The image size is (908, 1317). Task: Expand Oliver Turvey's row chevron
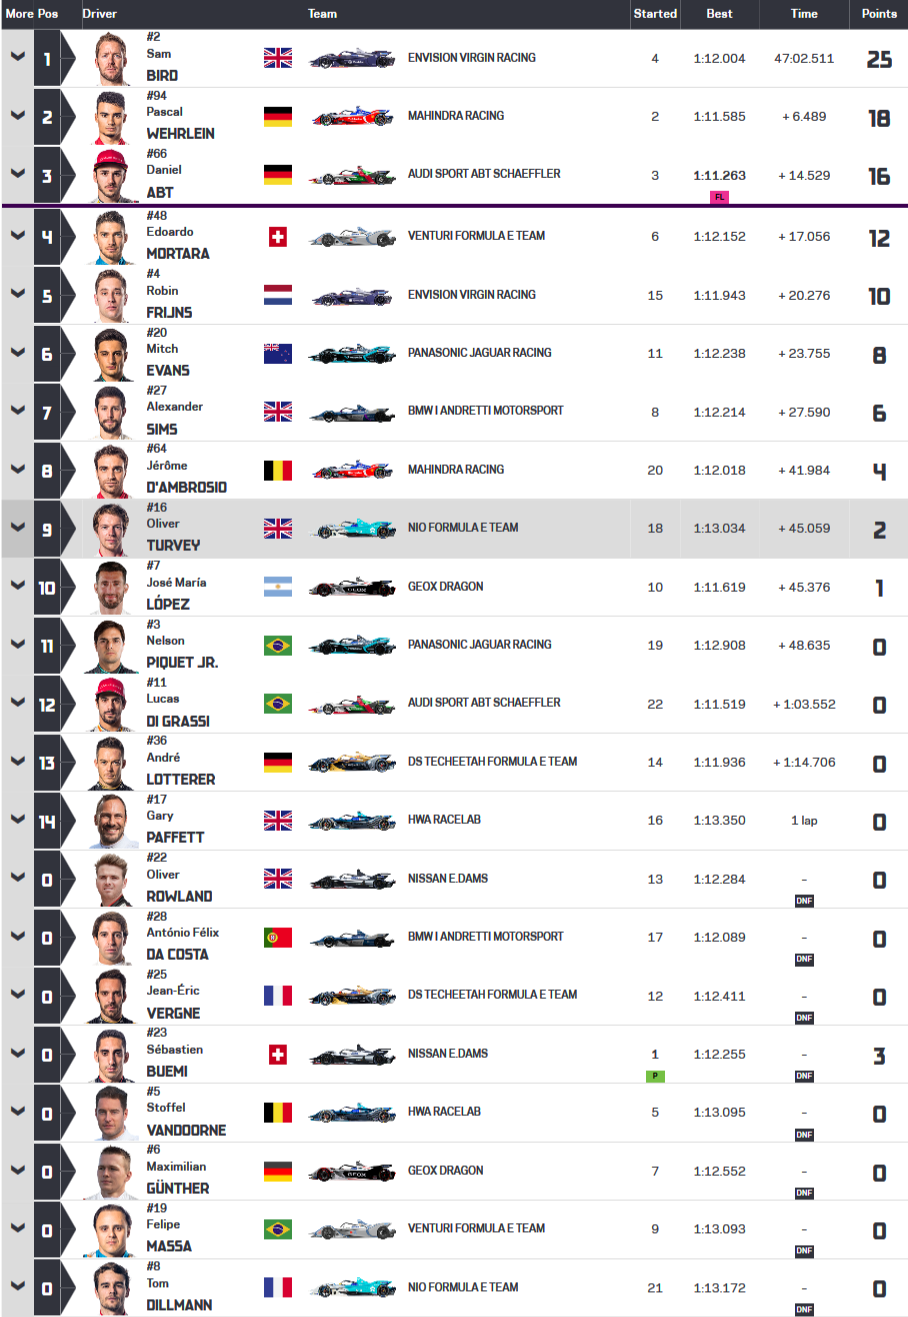(17, 527)
